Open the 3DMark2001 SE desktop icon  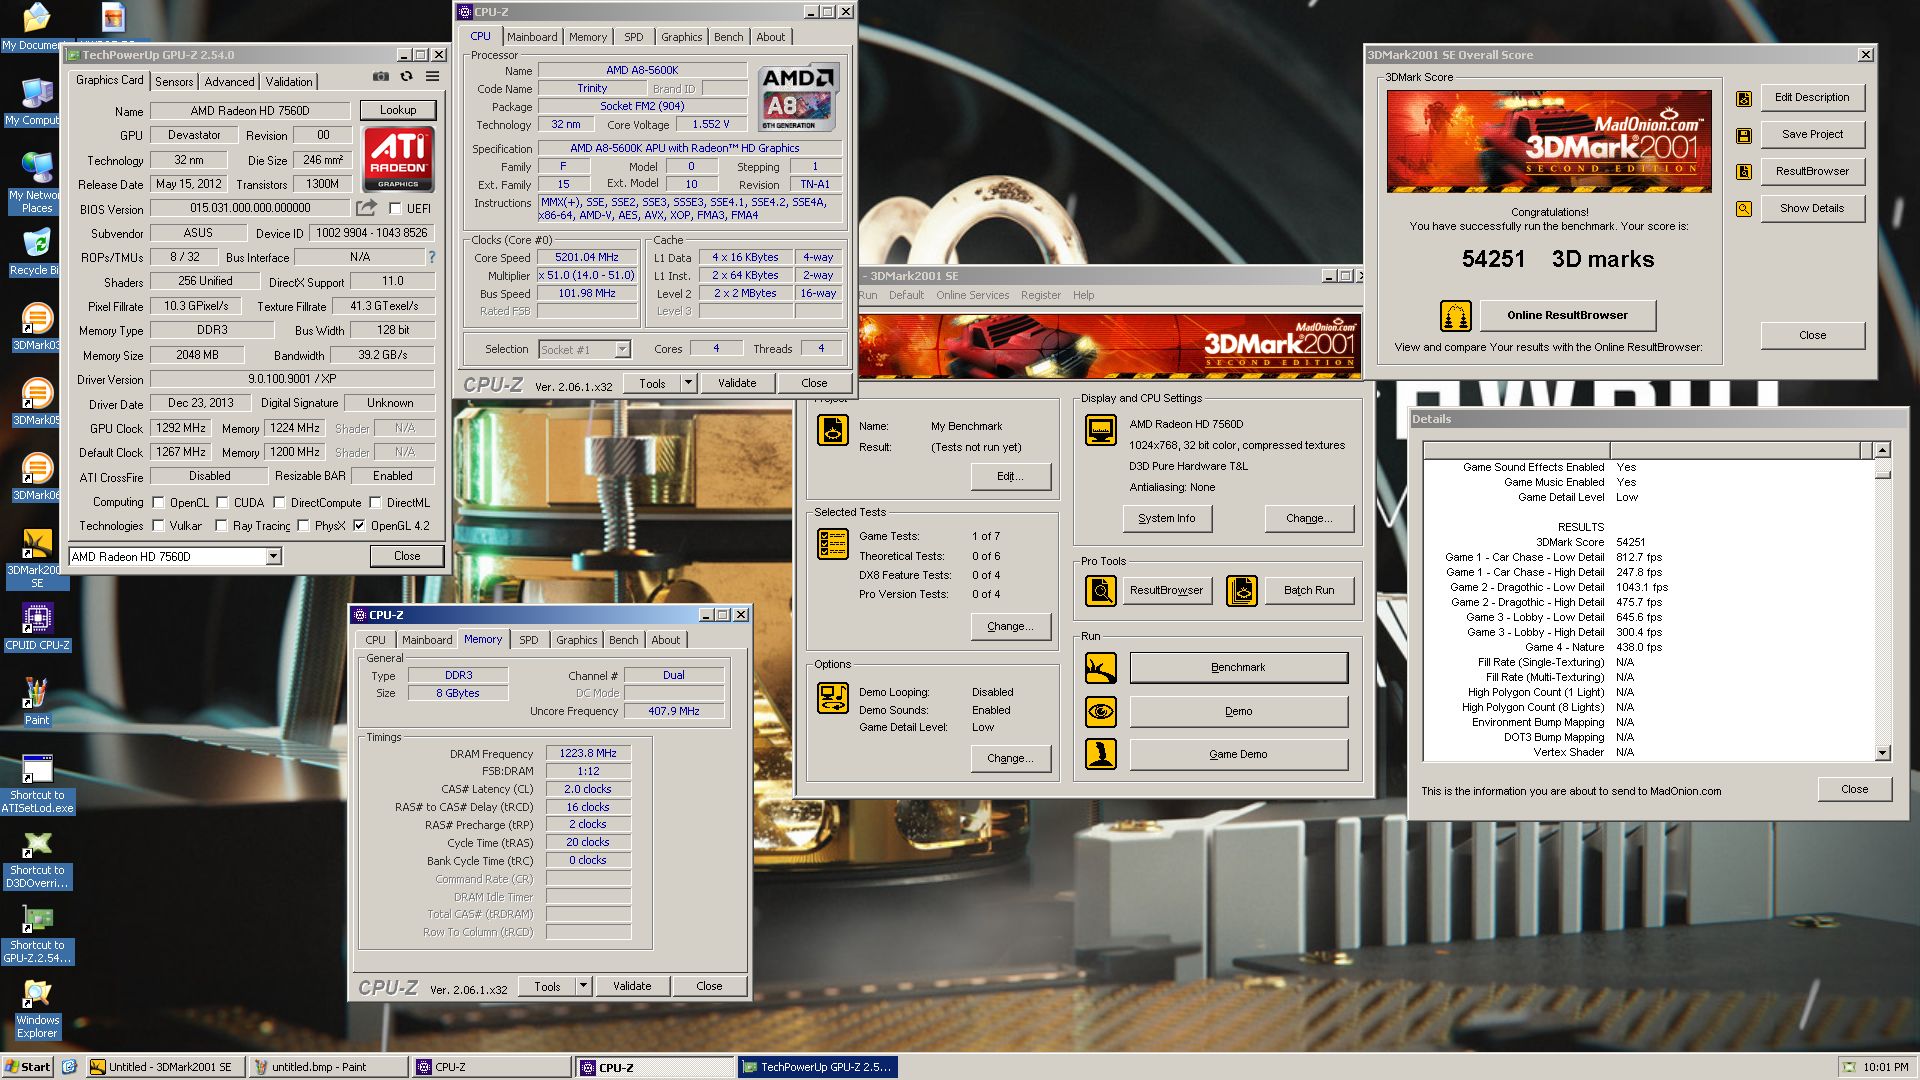pyautogui.click(x=37, y=558)
